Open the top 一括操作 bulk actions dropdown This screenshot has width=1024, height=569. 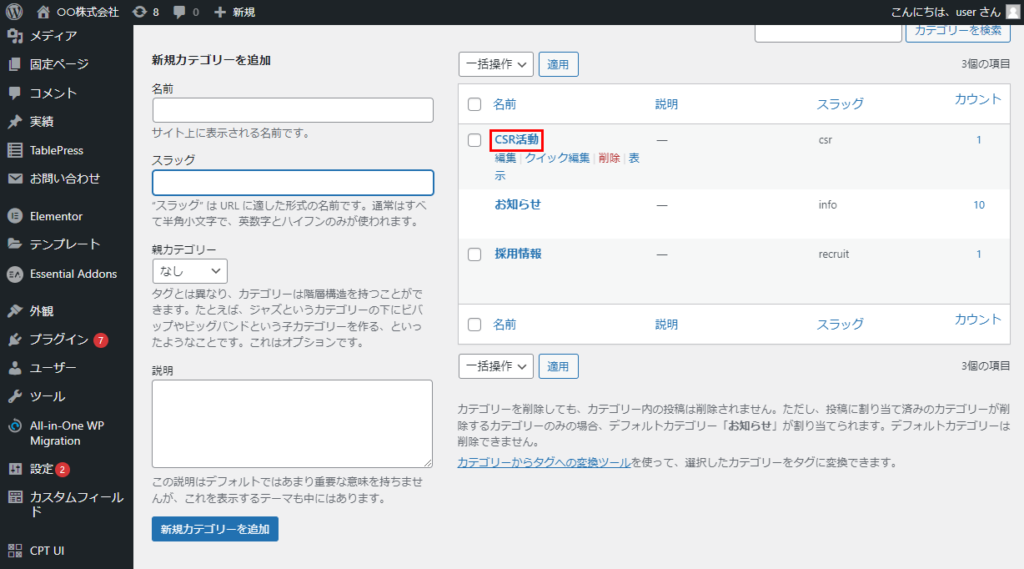pos(496,64)
